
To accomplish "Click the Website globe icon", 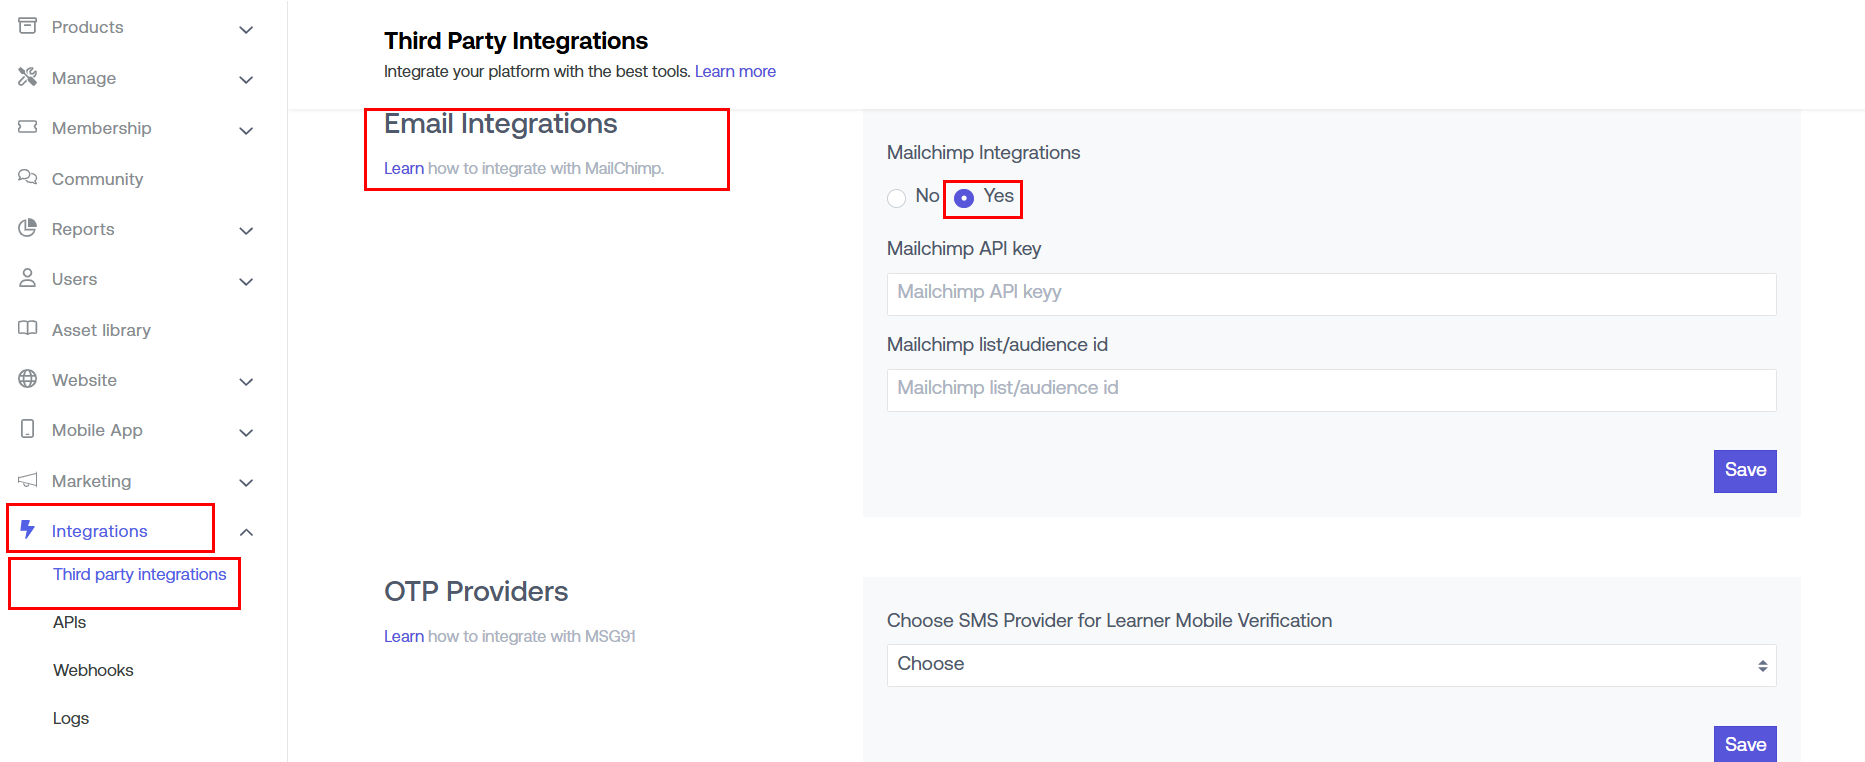I will [27, 379].
